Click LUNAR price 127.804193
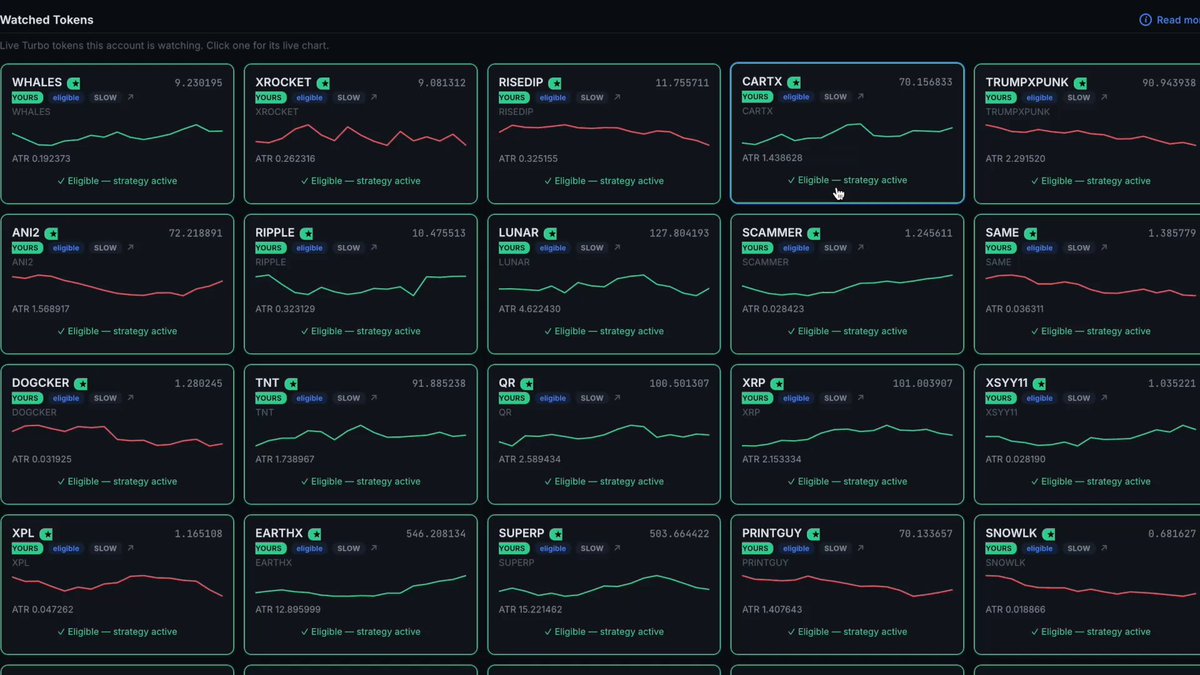 (x=679, y=233)
